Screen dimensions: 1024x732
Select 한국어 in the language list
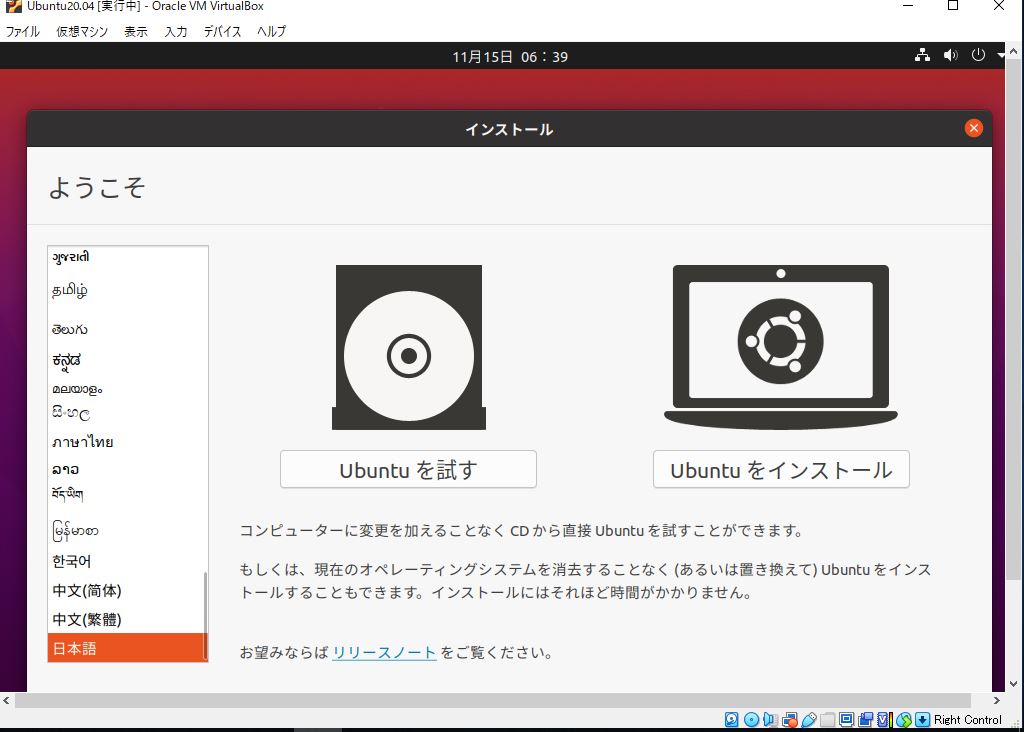(x=72, y=561)
